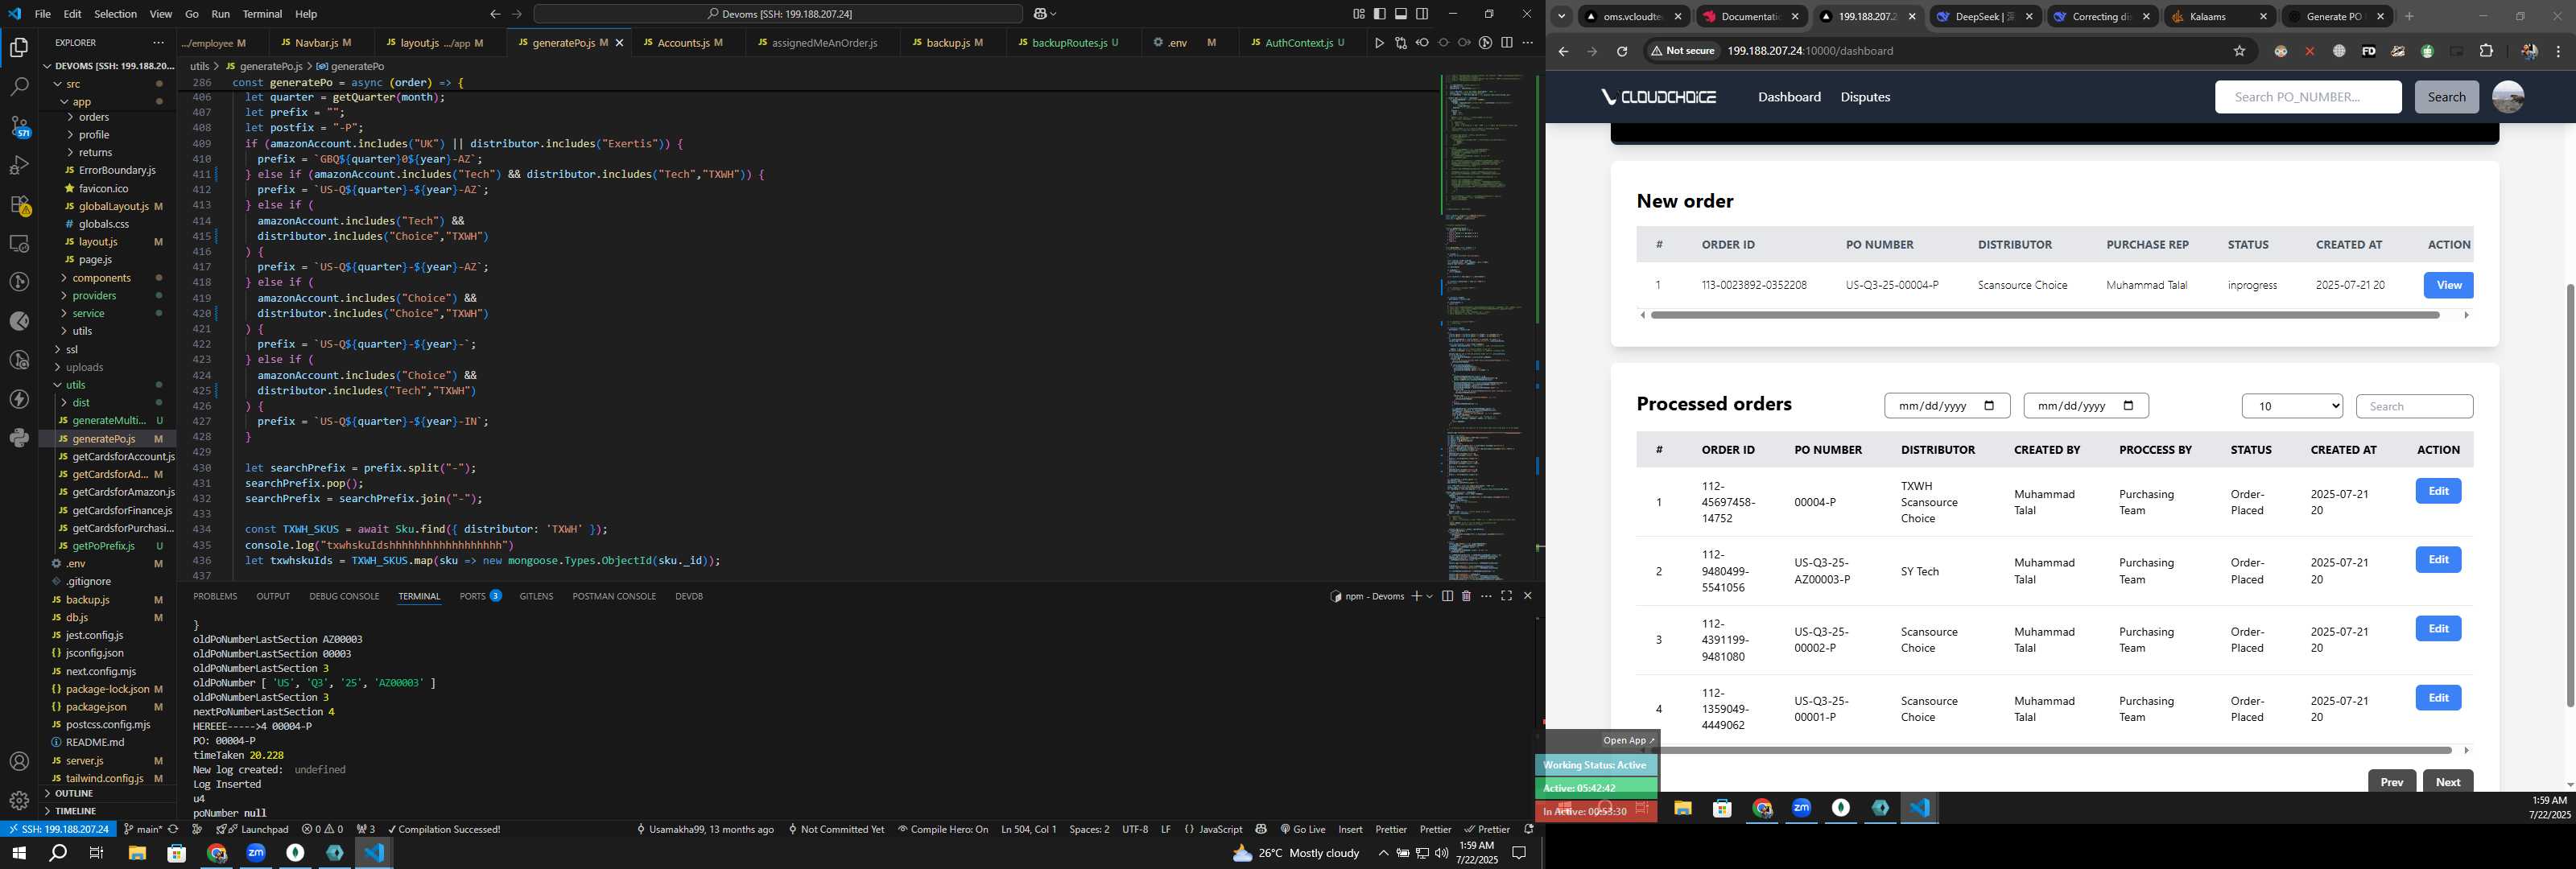2576x869 pixels.
Task: Click View button for new order
Action: 2448,285
